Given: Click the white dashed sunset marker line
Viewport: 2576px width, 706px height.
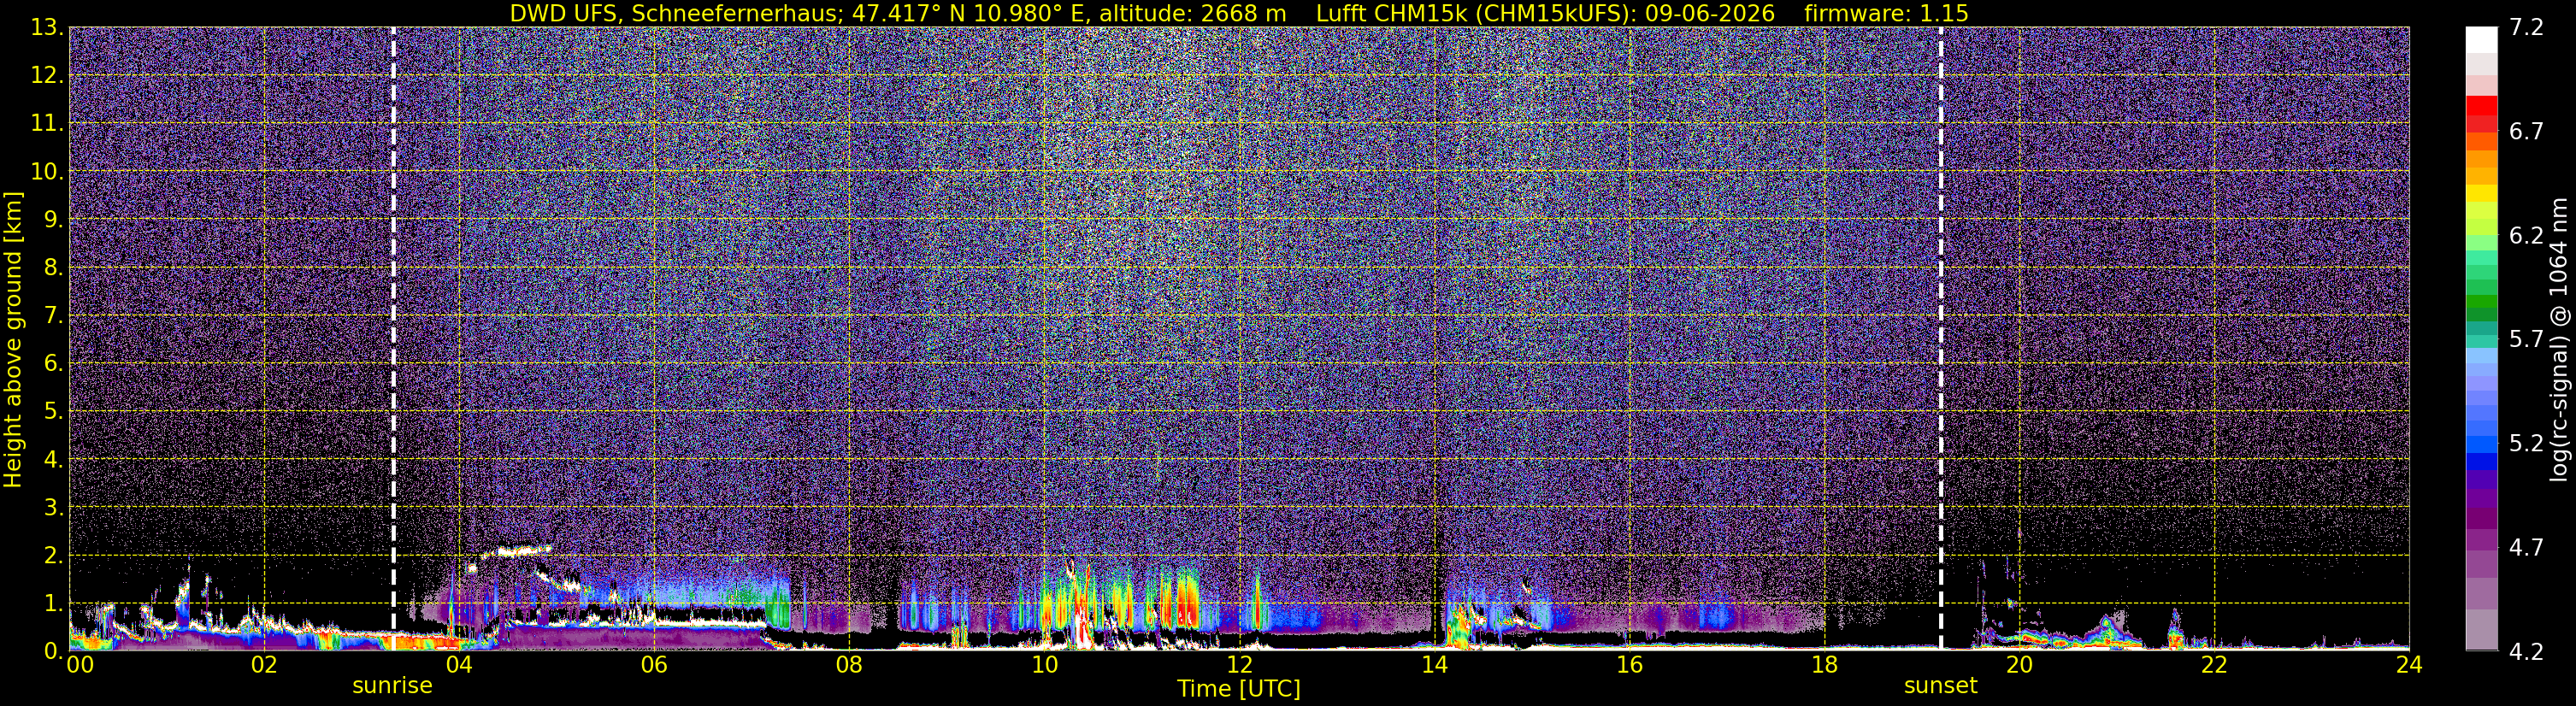Looking at the screenshot, I should [x=1941, y=338].
